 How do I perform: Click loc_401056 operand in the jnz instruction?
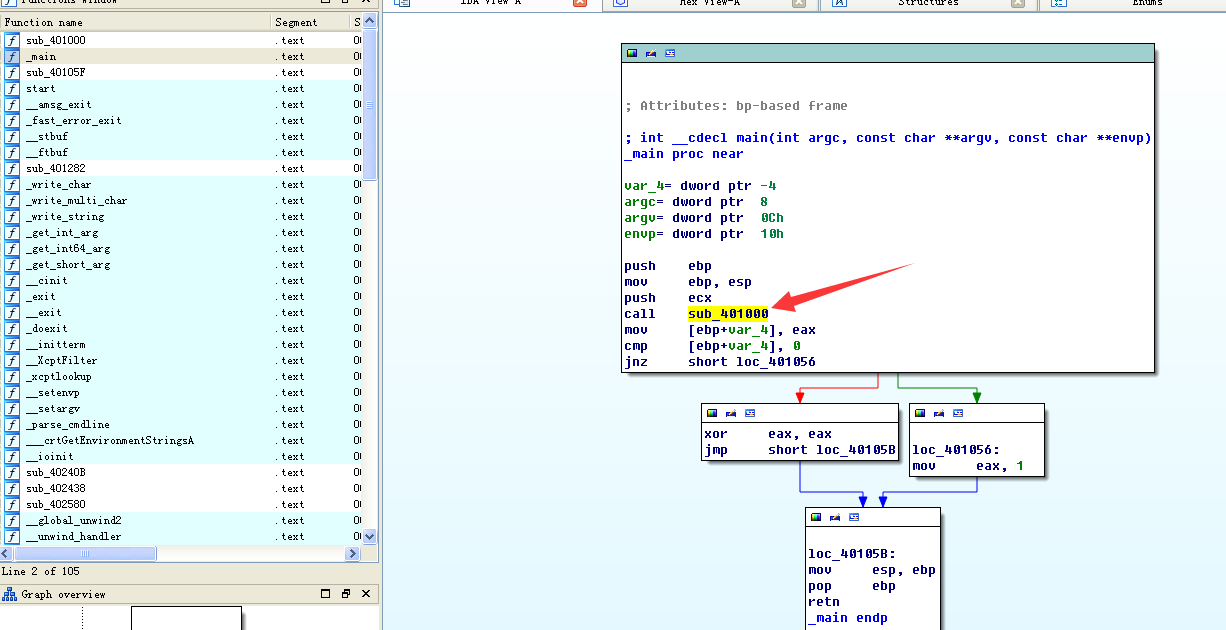tap(776, 362)
